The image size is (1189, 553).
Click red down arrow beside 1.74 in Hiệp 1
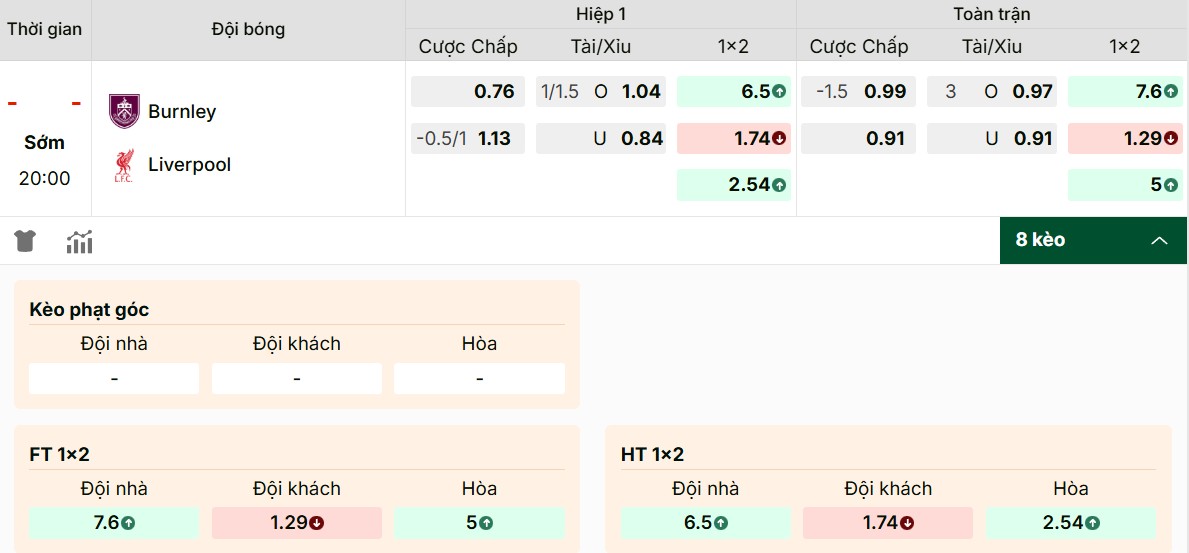pos(779,139)
